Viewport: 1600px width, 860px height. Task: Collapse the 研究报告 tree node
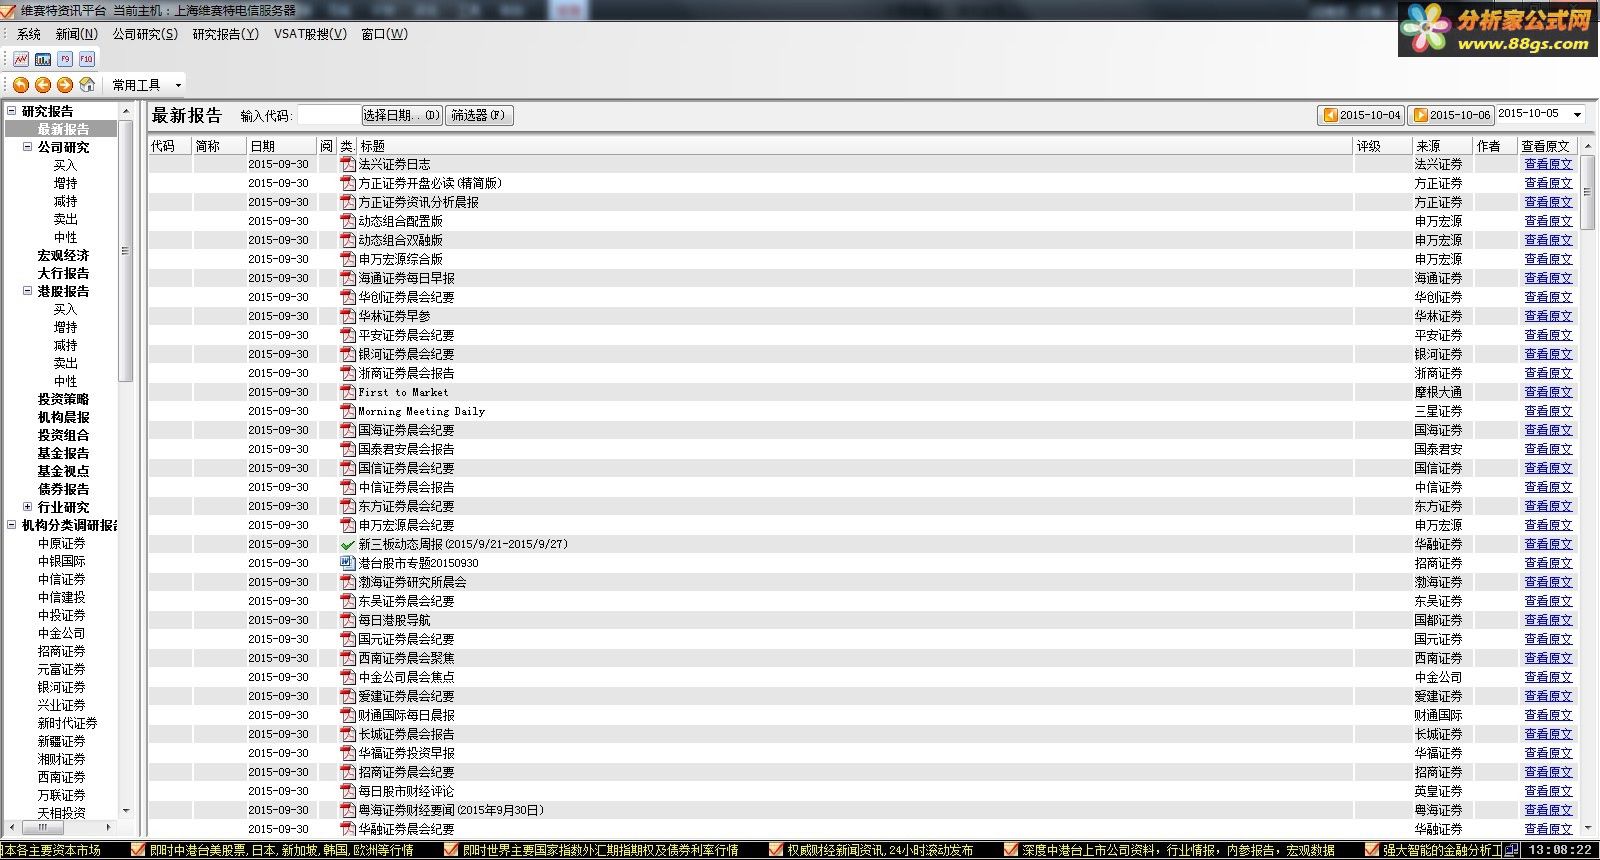click(12, 111)
